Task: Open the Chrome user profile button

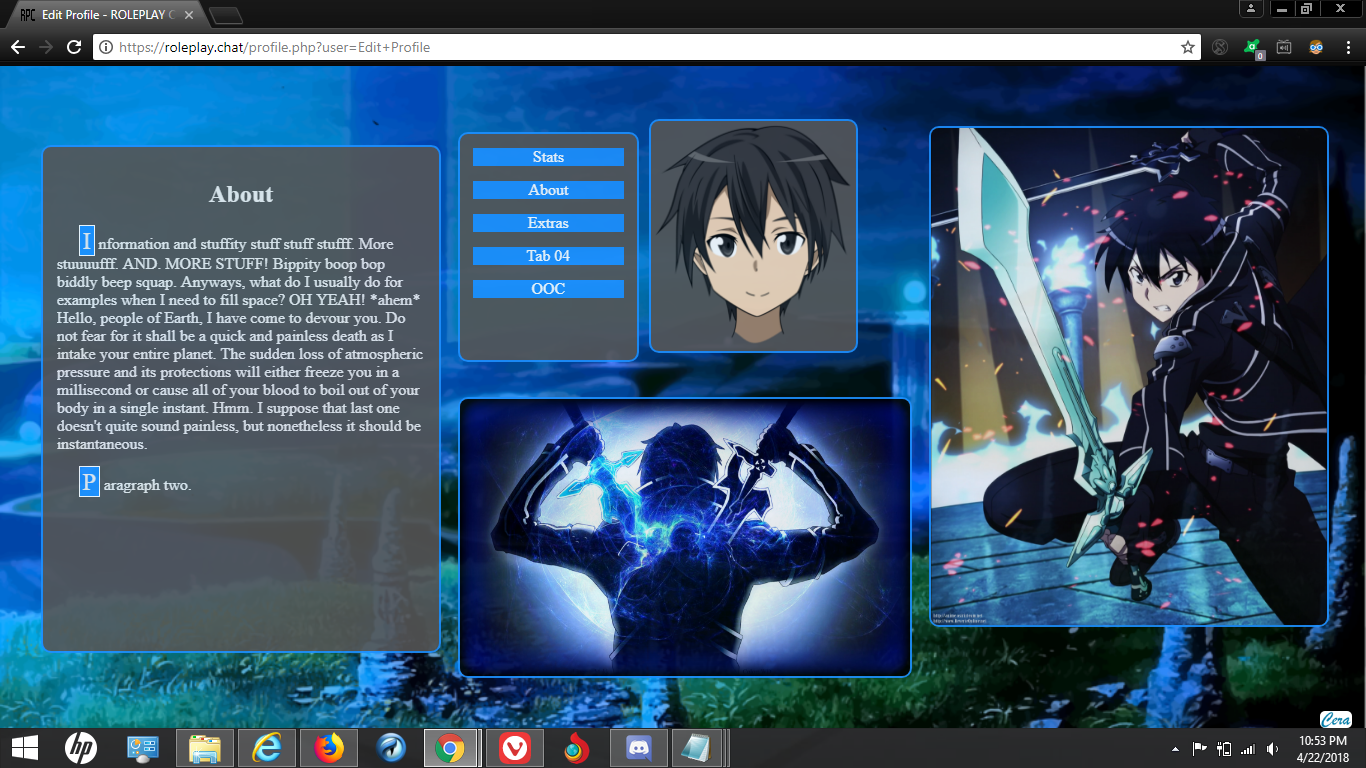Action: pos(1251,9)
